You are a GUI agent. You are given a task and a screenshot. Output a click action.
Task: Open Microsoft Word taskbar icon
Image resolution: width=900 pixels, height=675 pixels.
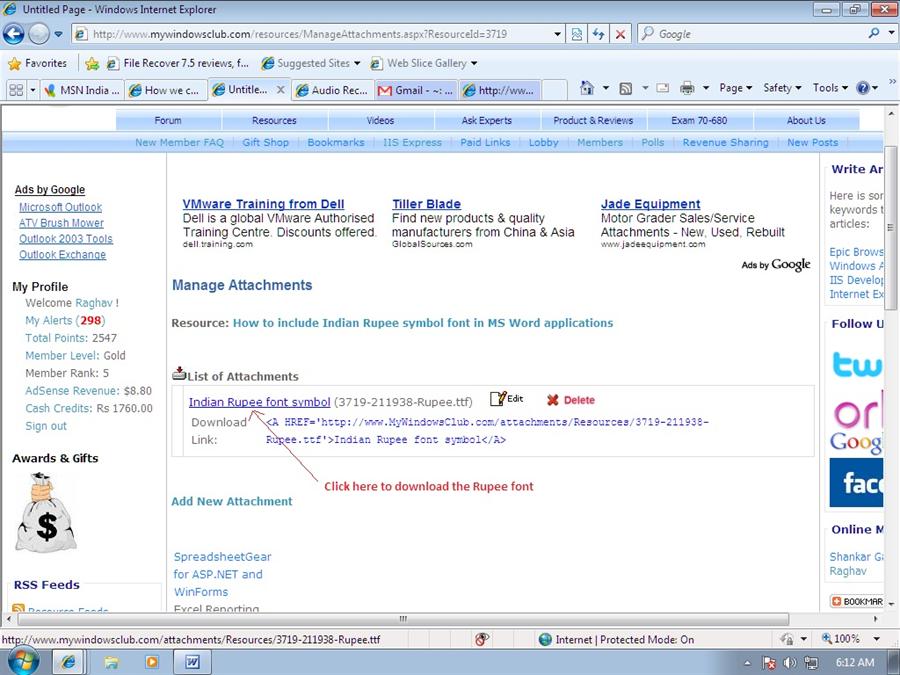tap(192, 662)
